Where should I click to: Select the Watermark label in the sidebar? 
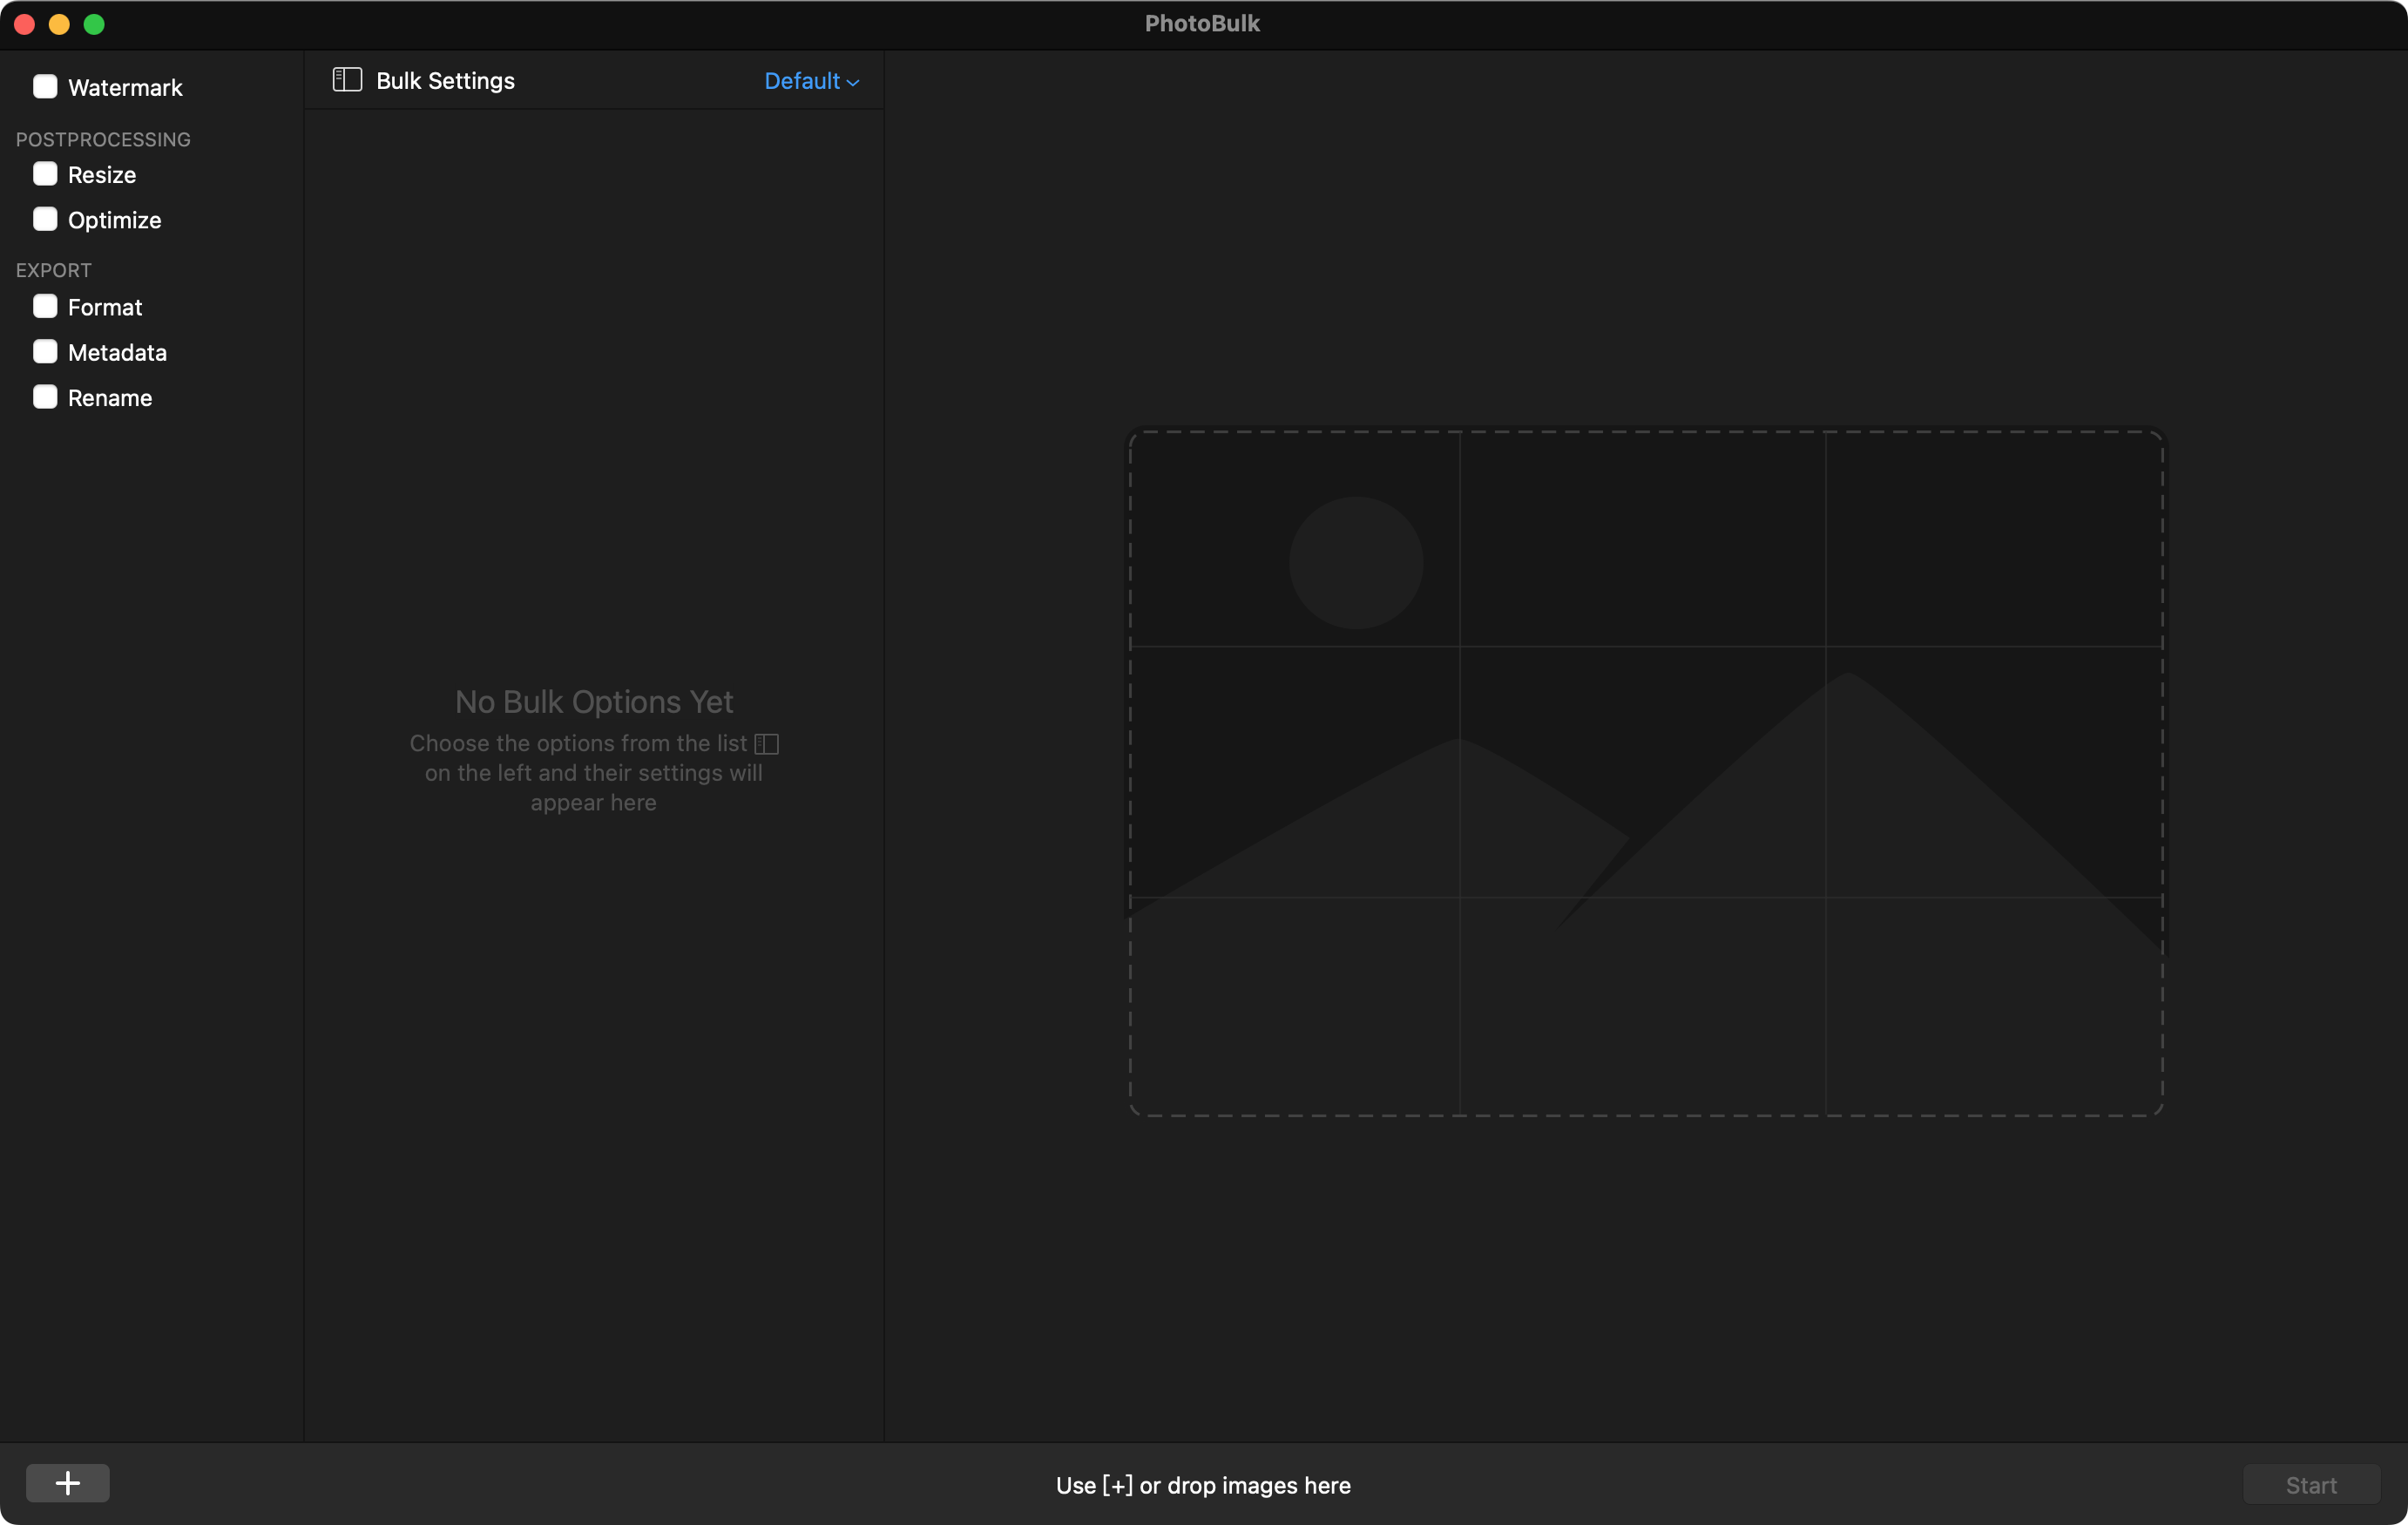125,88
